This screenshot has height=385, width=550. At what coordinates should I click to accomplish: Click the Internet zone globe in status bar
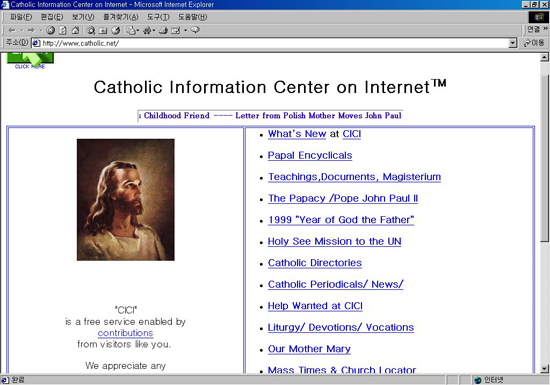coord(477,380)
